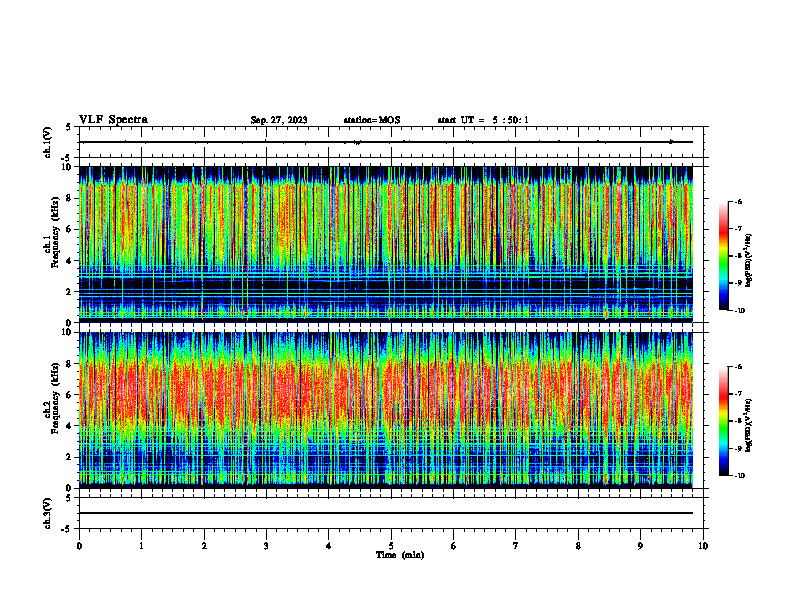Click time axis tick label "3"

266,546
